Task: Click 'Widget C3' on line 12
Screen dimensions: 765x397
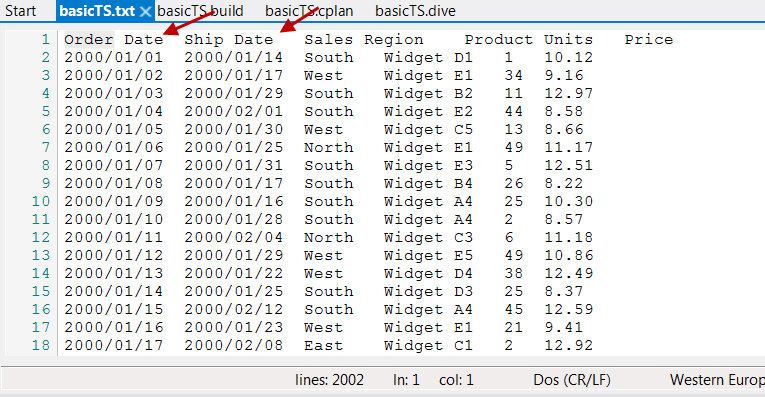Action: pos(428,238)
